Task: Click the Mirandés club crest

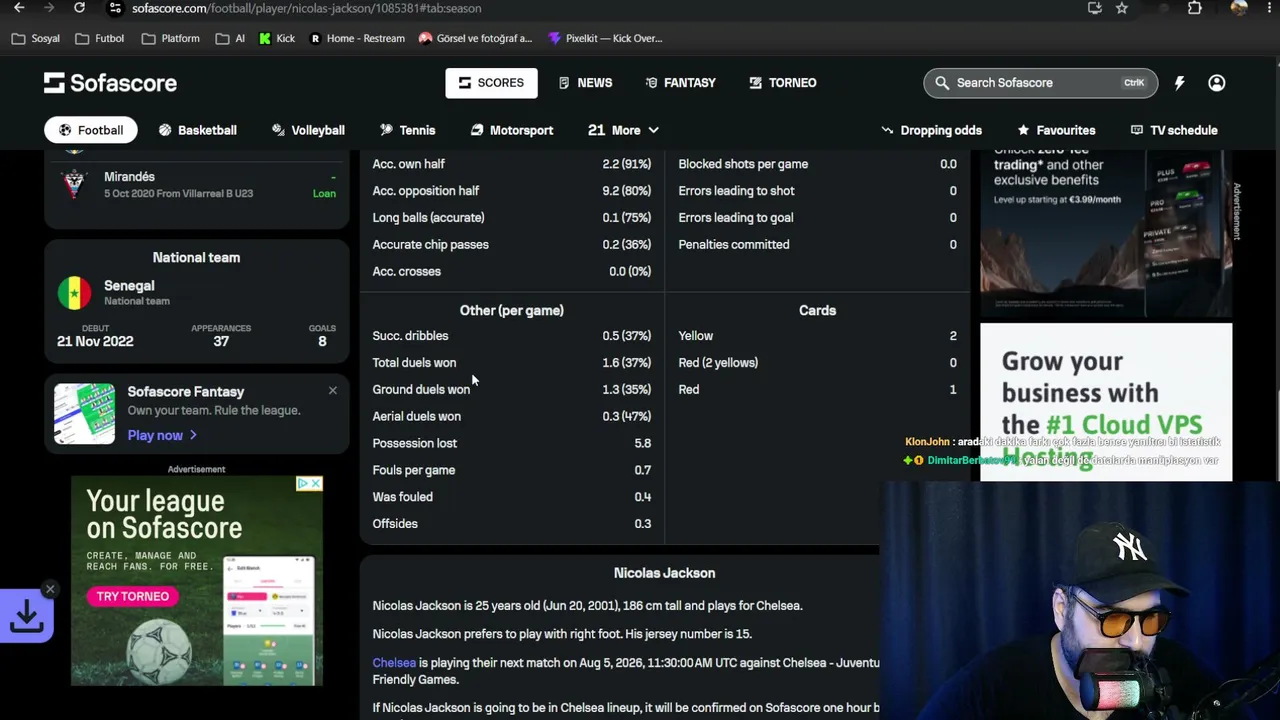Action: click(x=73, y=184)
